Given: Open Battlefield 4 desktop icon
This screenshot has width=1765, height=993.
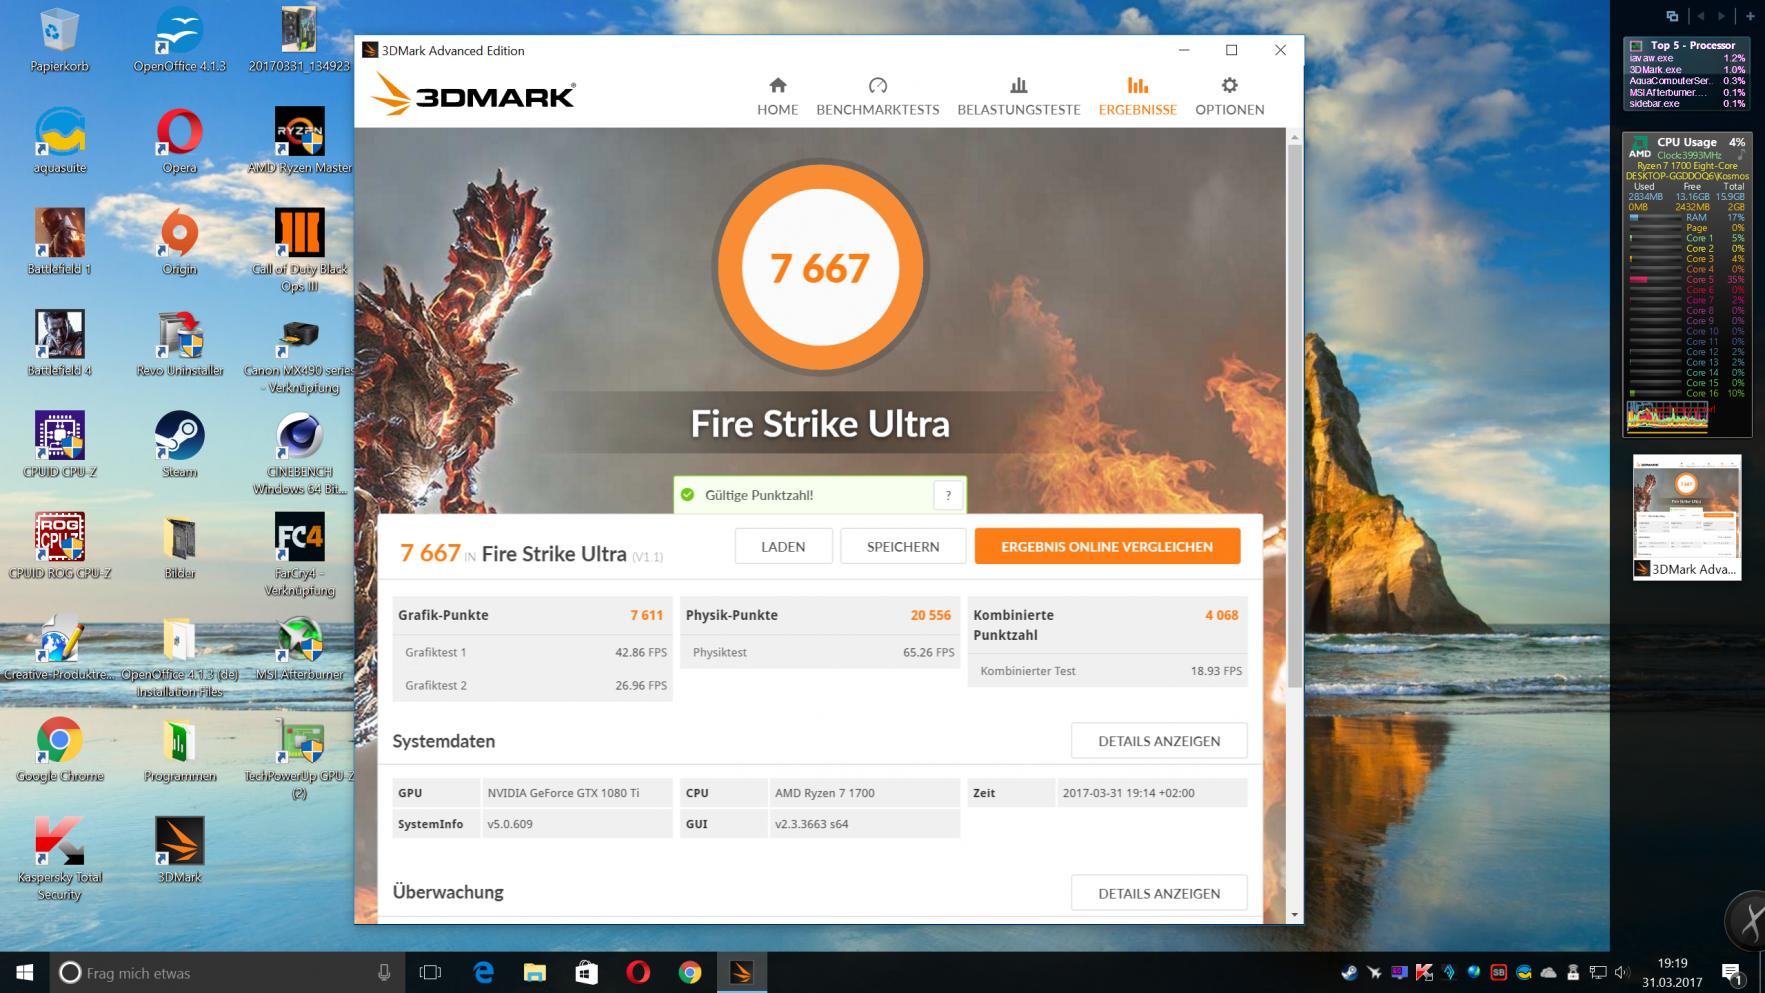Looking at the screenshot, I should pos(60,343).
